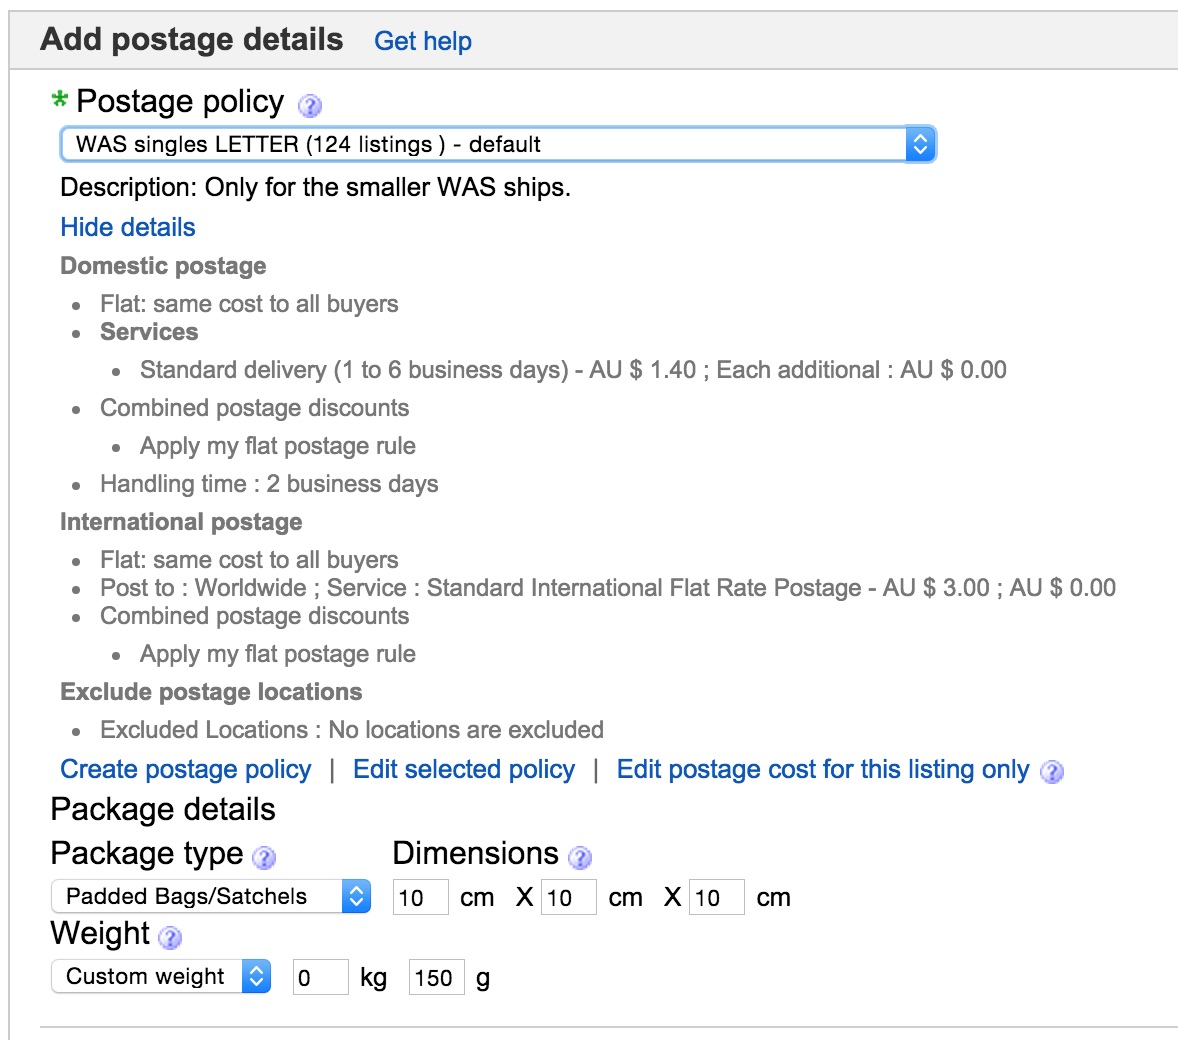Screen dimensions: 1178x1040
Task: Click the arrow icon on postage policy selector
Action: tap(920, 144)
